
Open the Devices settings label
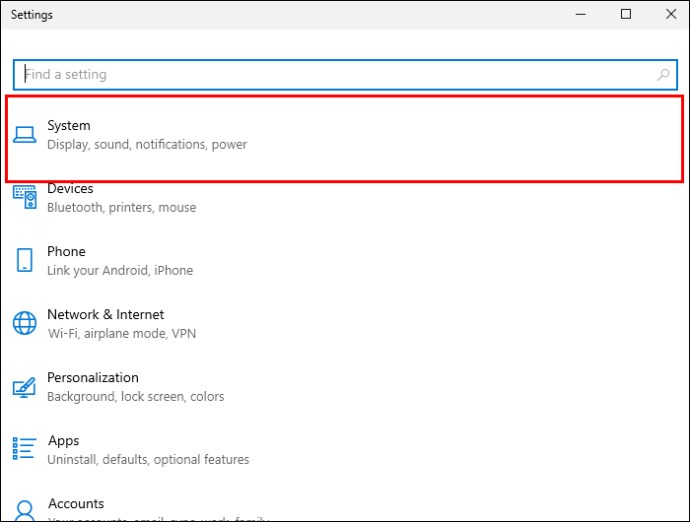point(70,189)
